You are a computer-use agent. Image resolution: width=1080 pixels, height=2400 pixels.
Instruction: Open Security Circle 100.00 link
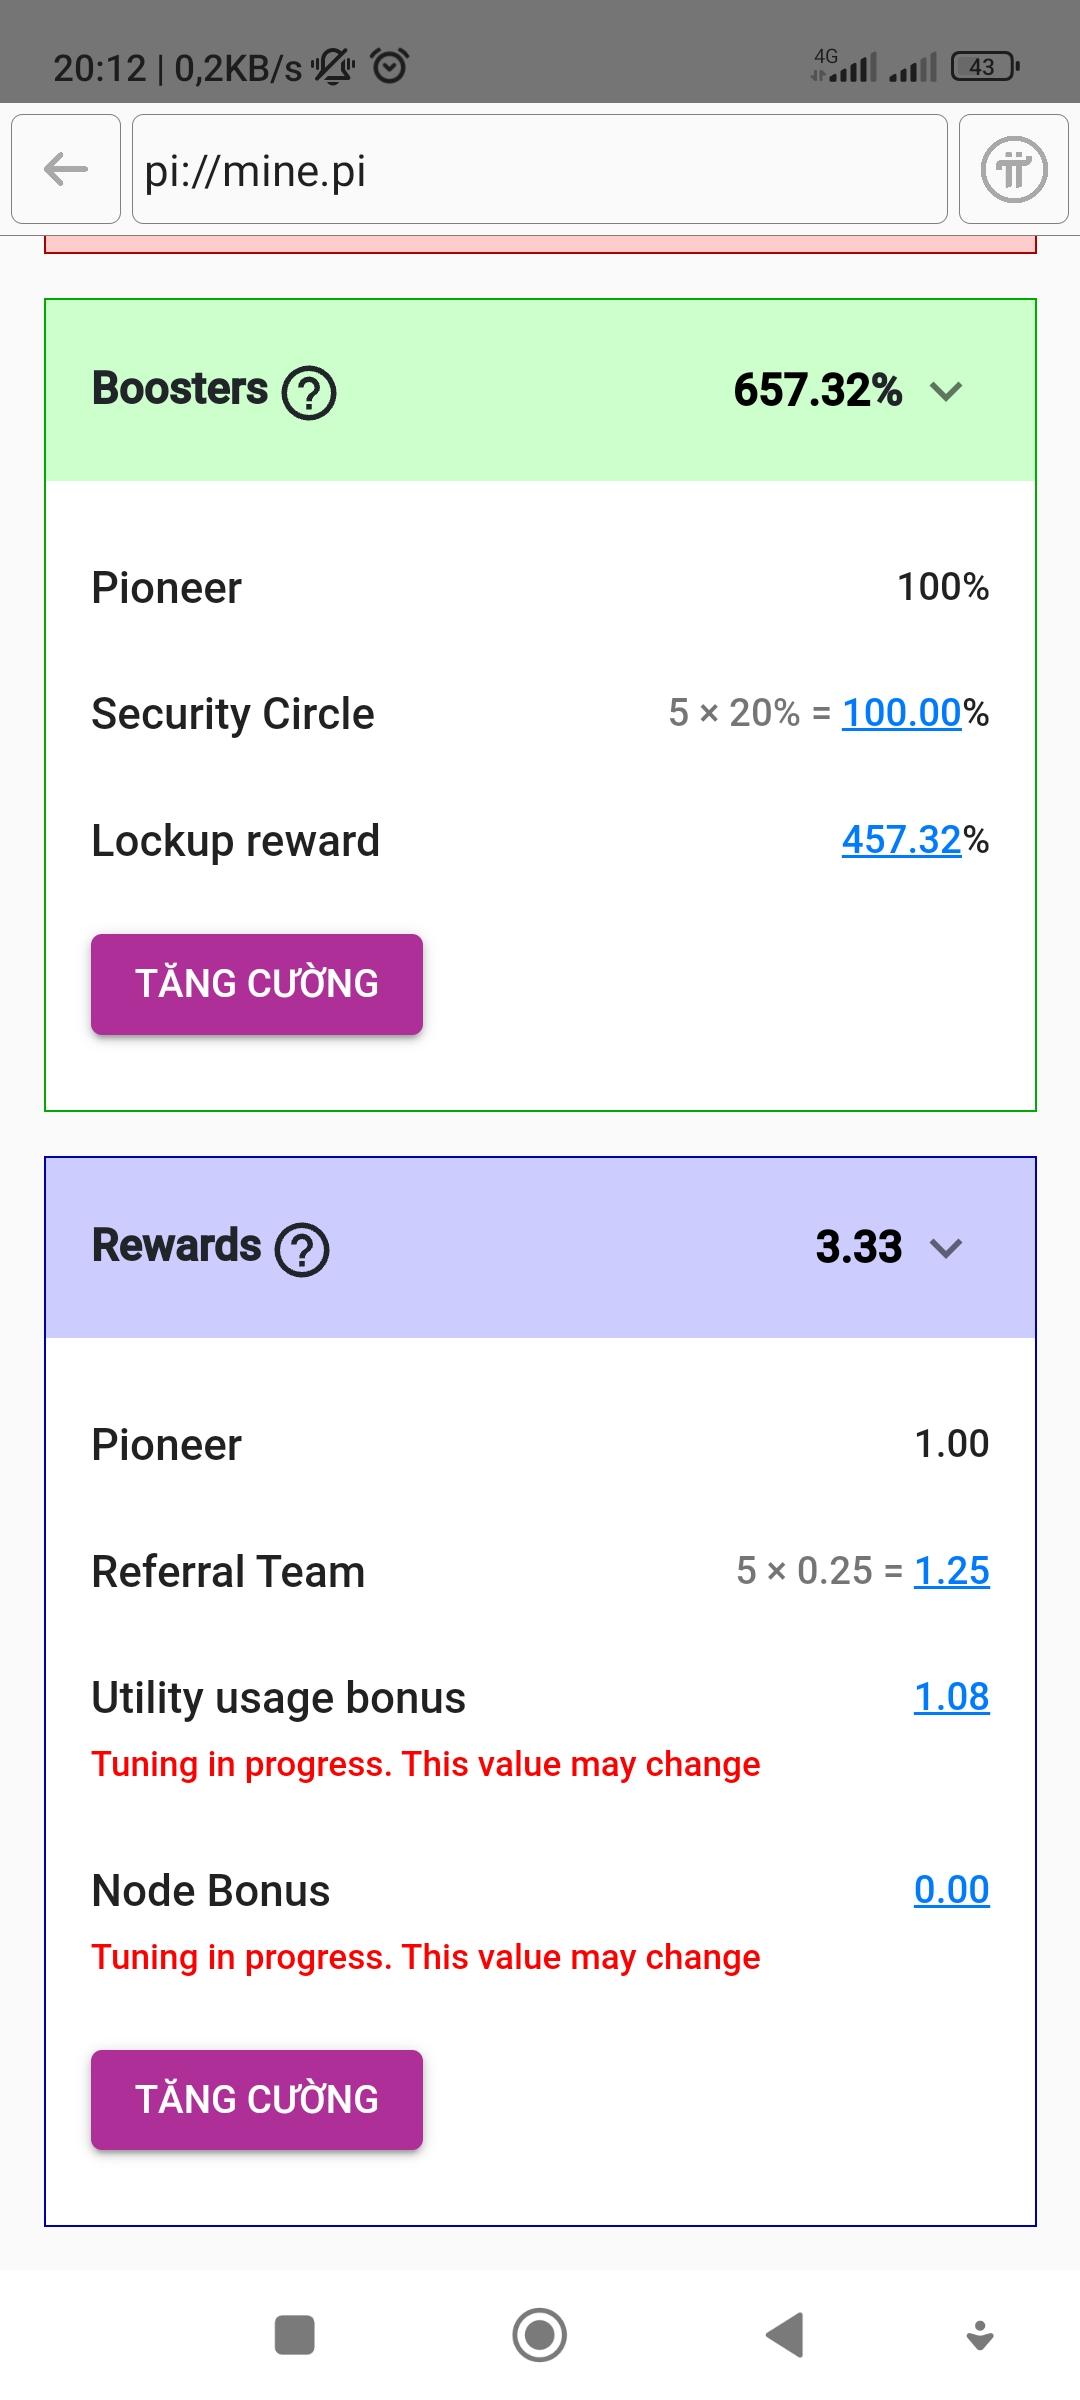pos(901,713)
